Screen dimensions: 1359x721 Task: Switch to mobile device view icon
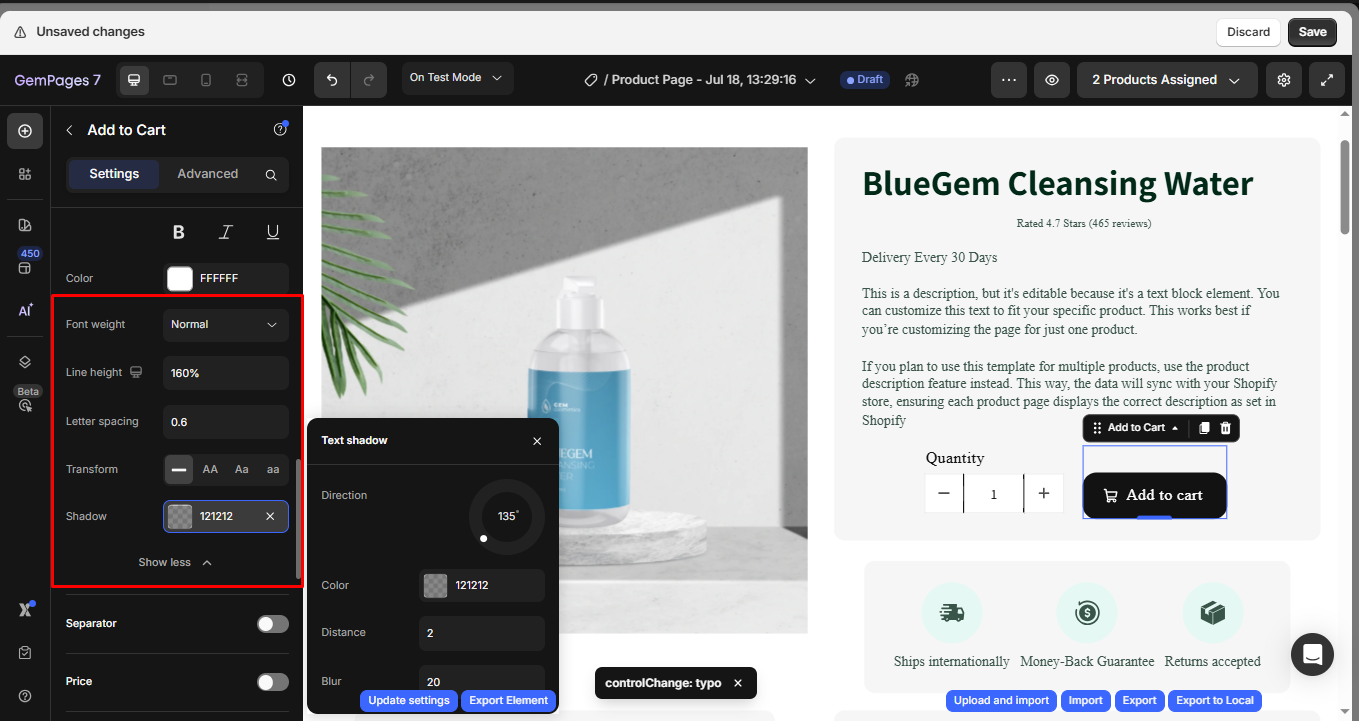point(206,80)
